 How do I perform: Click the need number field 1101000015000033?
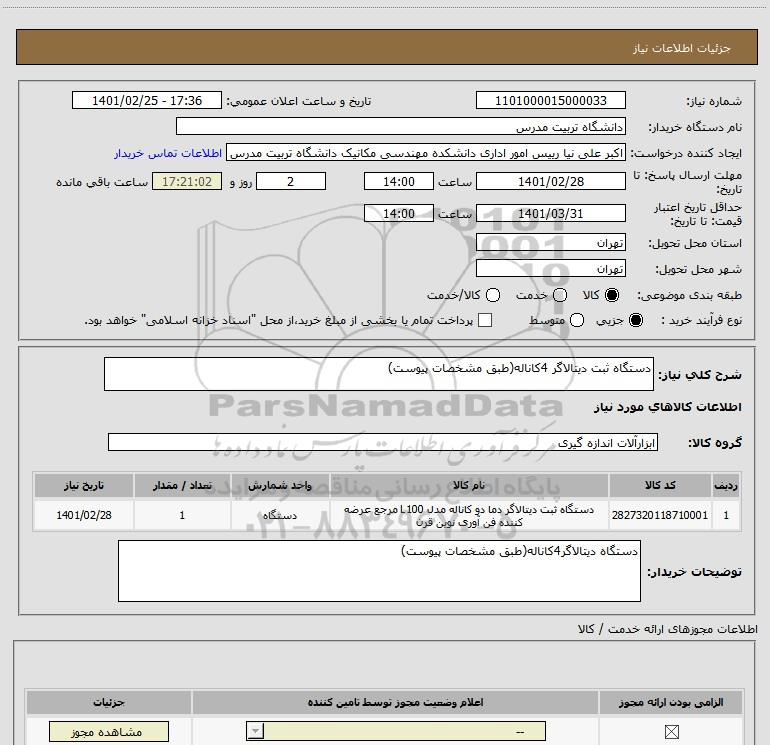[550, 100]
